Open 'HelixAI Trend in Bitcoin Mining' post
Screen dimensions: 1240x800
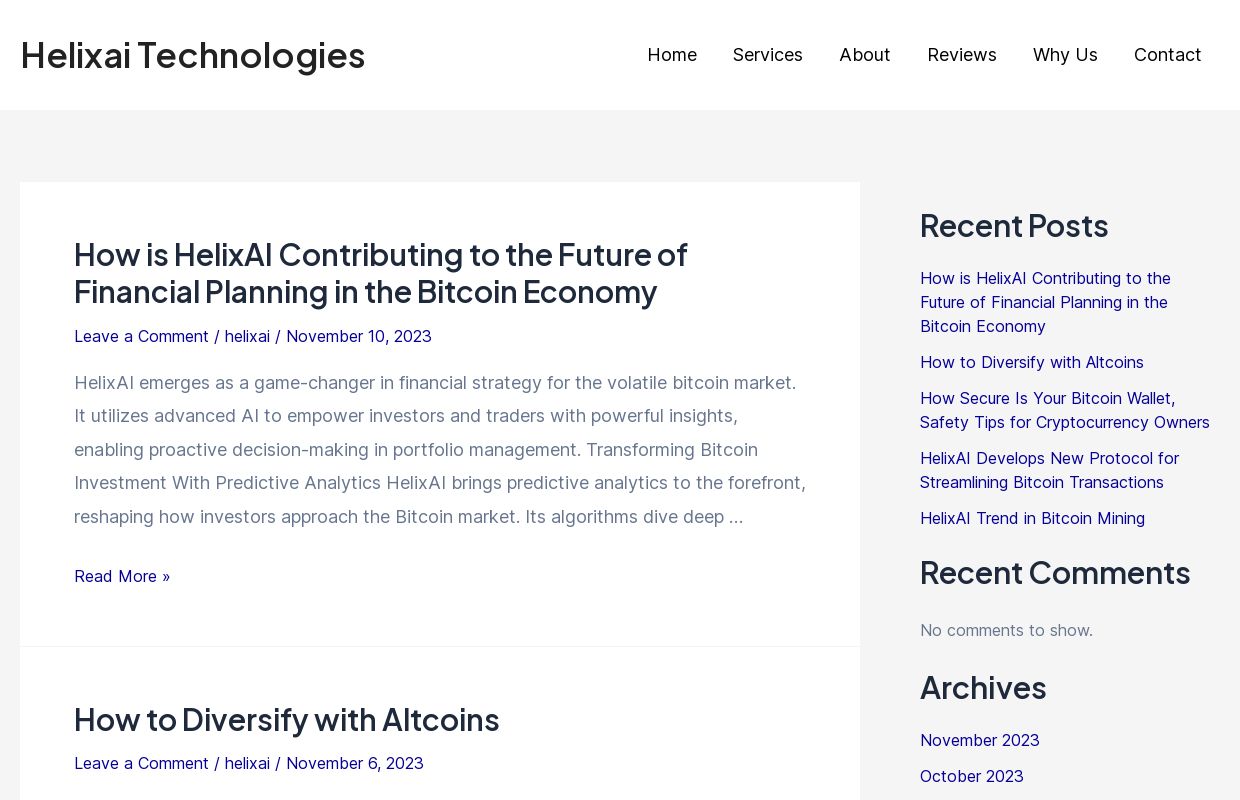click(1032, 518)
